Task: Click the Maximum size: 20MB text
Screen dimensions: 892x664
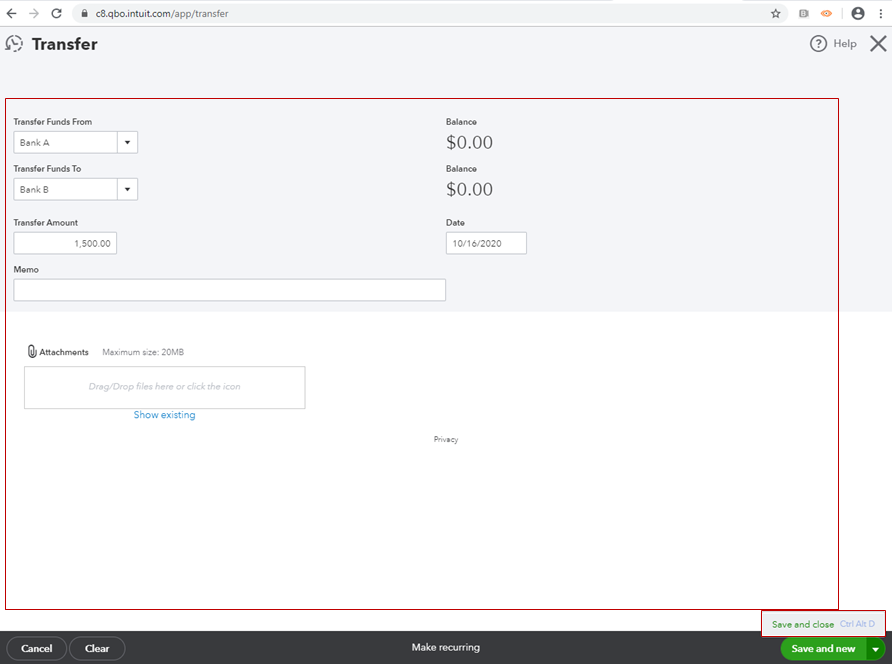Action: coord(143,352)
